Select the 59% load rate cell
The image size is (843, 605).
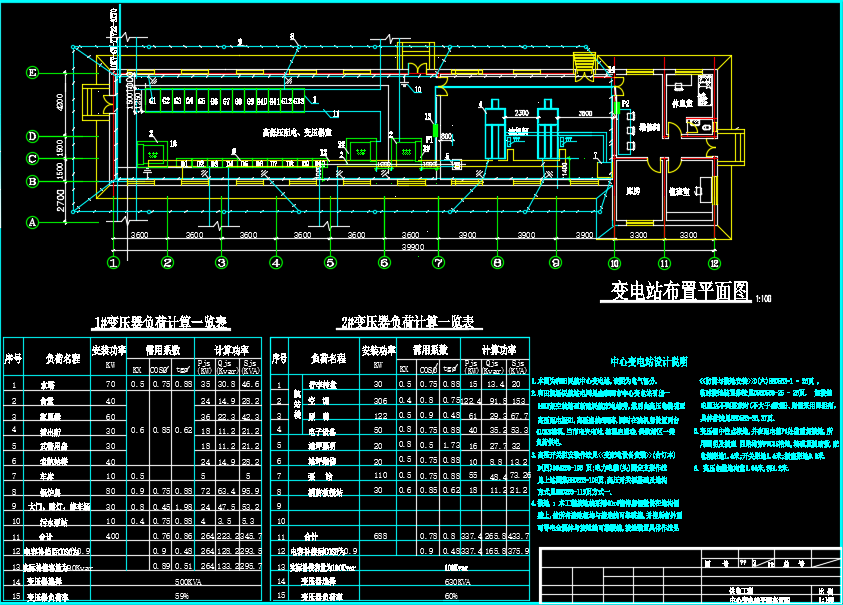(x=182, y=596)
